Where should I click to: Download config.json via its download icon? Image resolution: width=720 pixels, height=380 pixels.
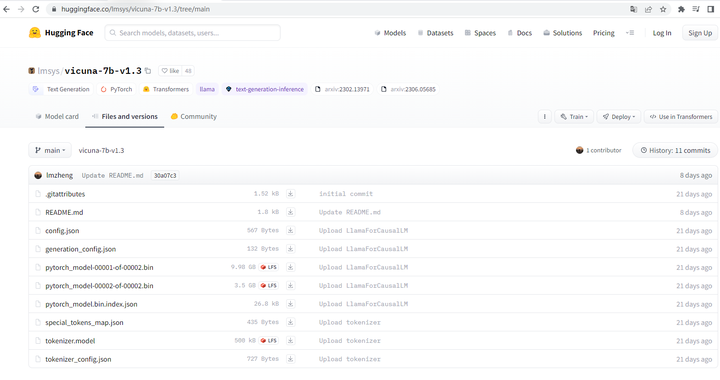[290, 230]
